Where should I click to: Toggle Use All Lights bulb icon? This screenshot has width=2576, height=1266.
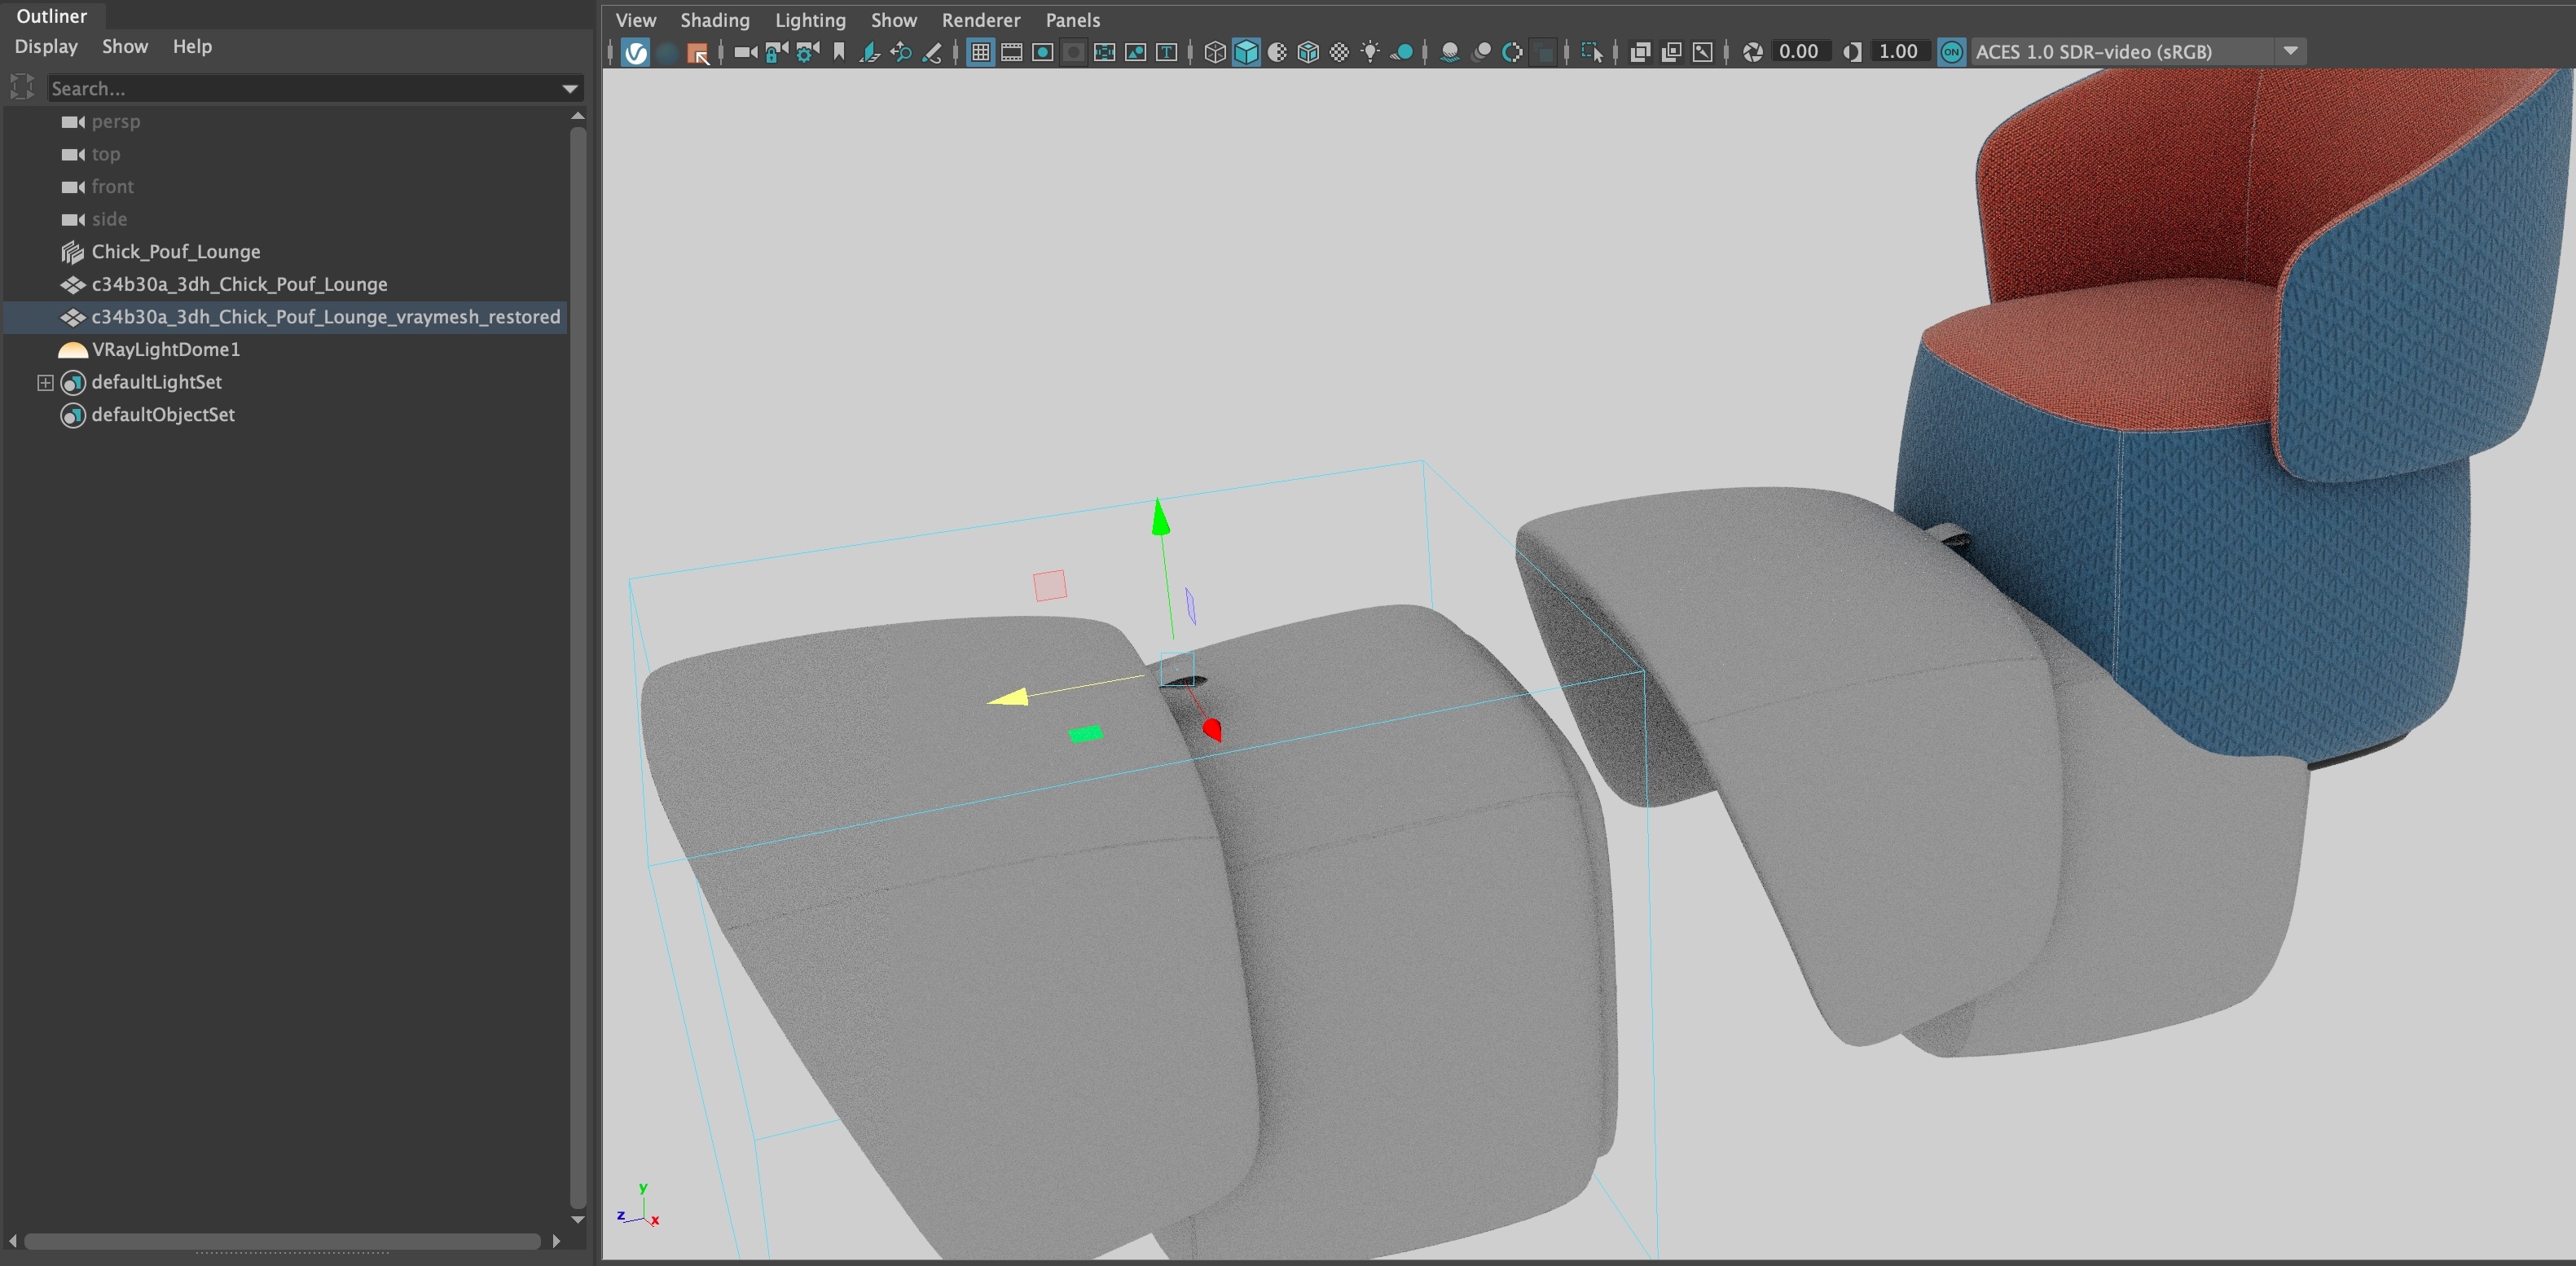click(x=1370, y=52)
